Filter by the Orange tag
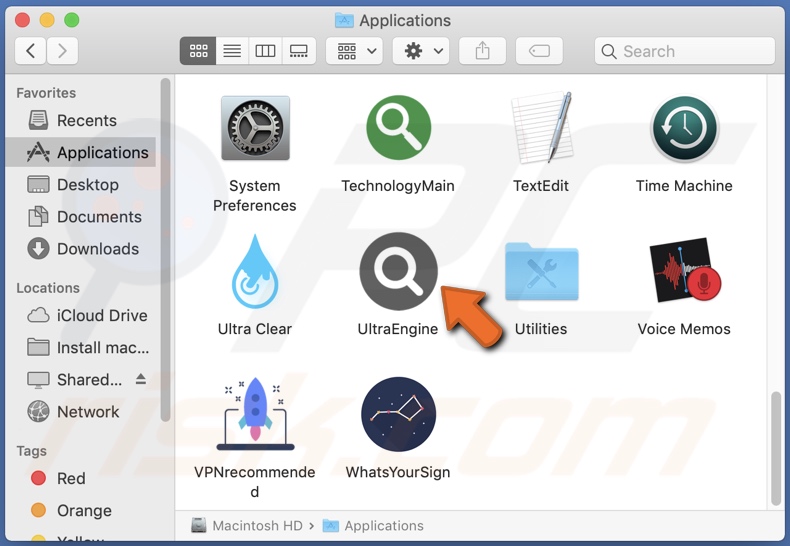This screenshot has width=790, height=546. coord(81,510)
